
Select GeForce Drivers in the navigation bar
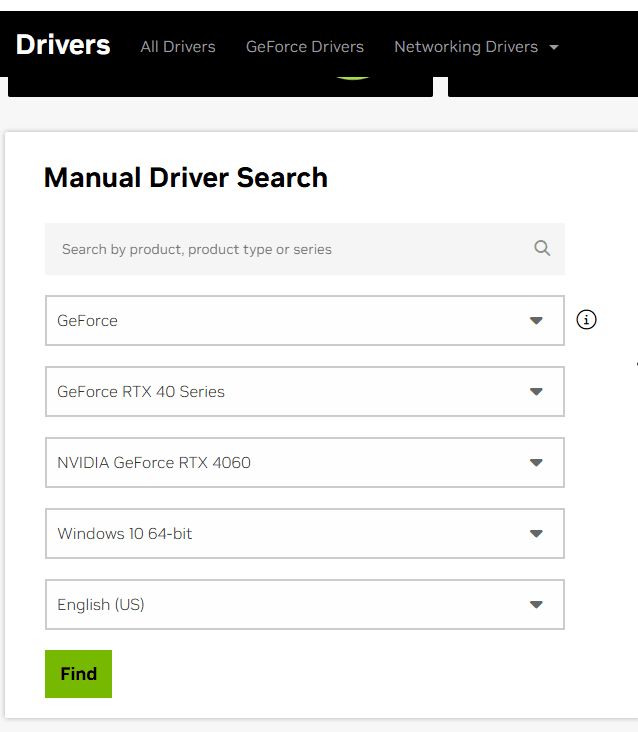[305, 47]
